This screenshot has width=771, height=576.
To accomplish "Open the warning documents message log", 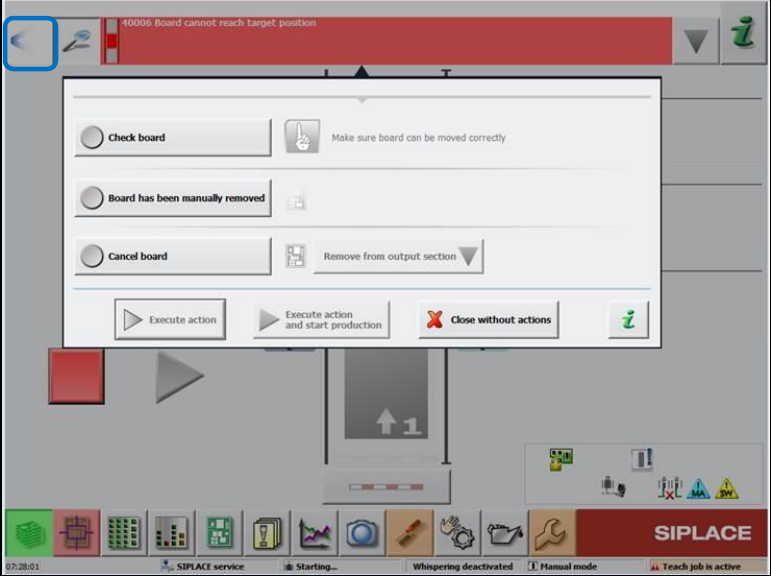I will point(267,533).
